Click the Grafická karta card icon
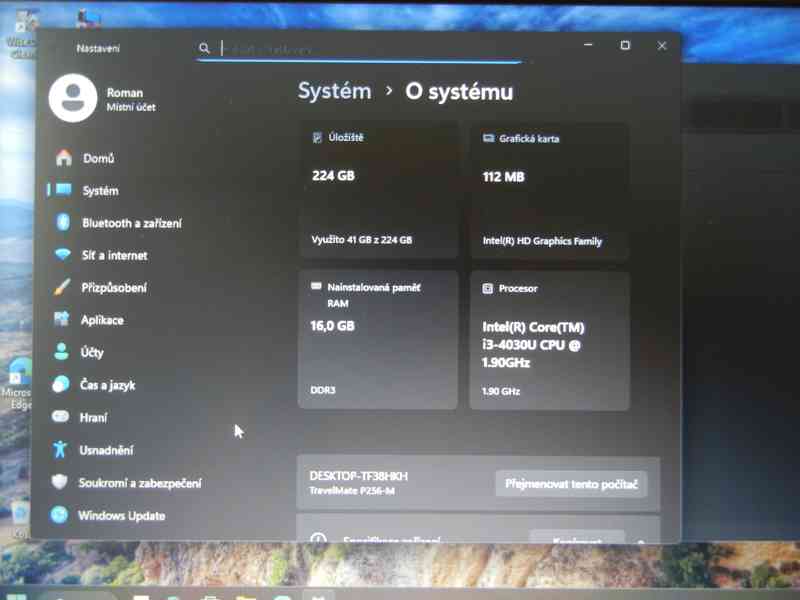The width and height of the screenshot is (800, 600). 488,138
